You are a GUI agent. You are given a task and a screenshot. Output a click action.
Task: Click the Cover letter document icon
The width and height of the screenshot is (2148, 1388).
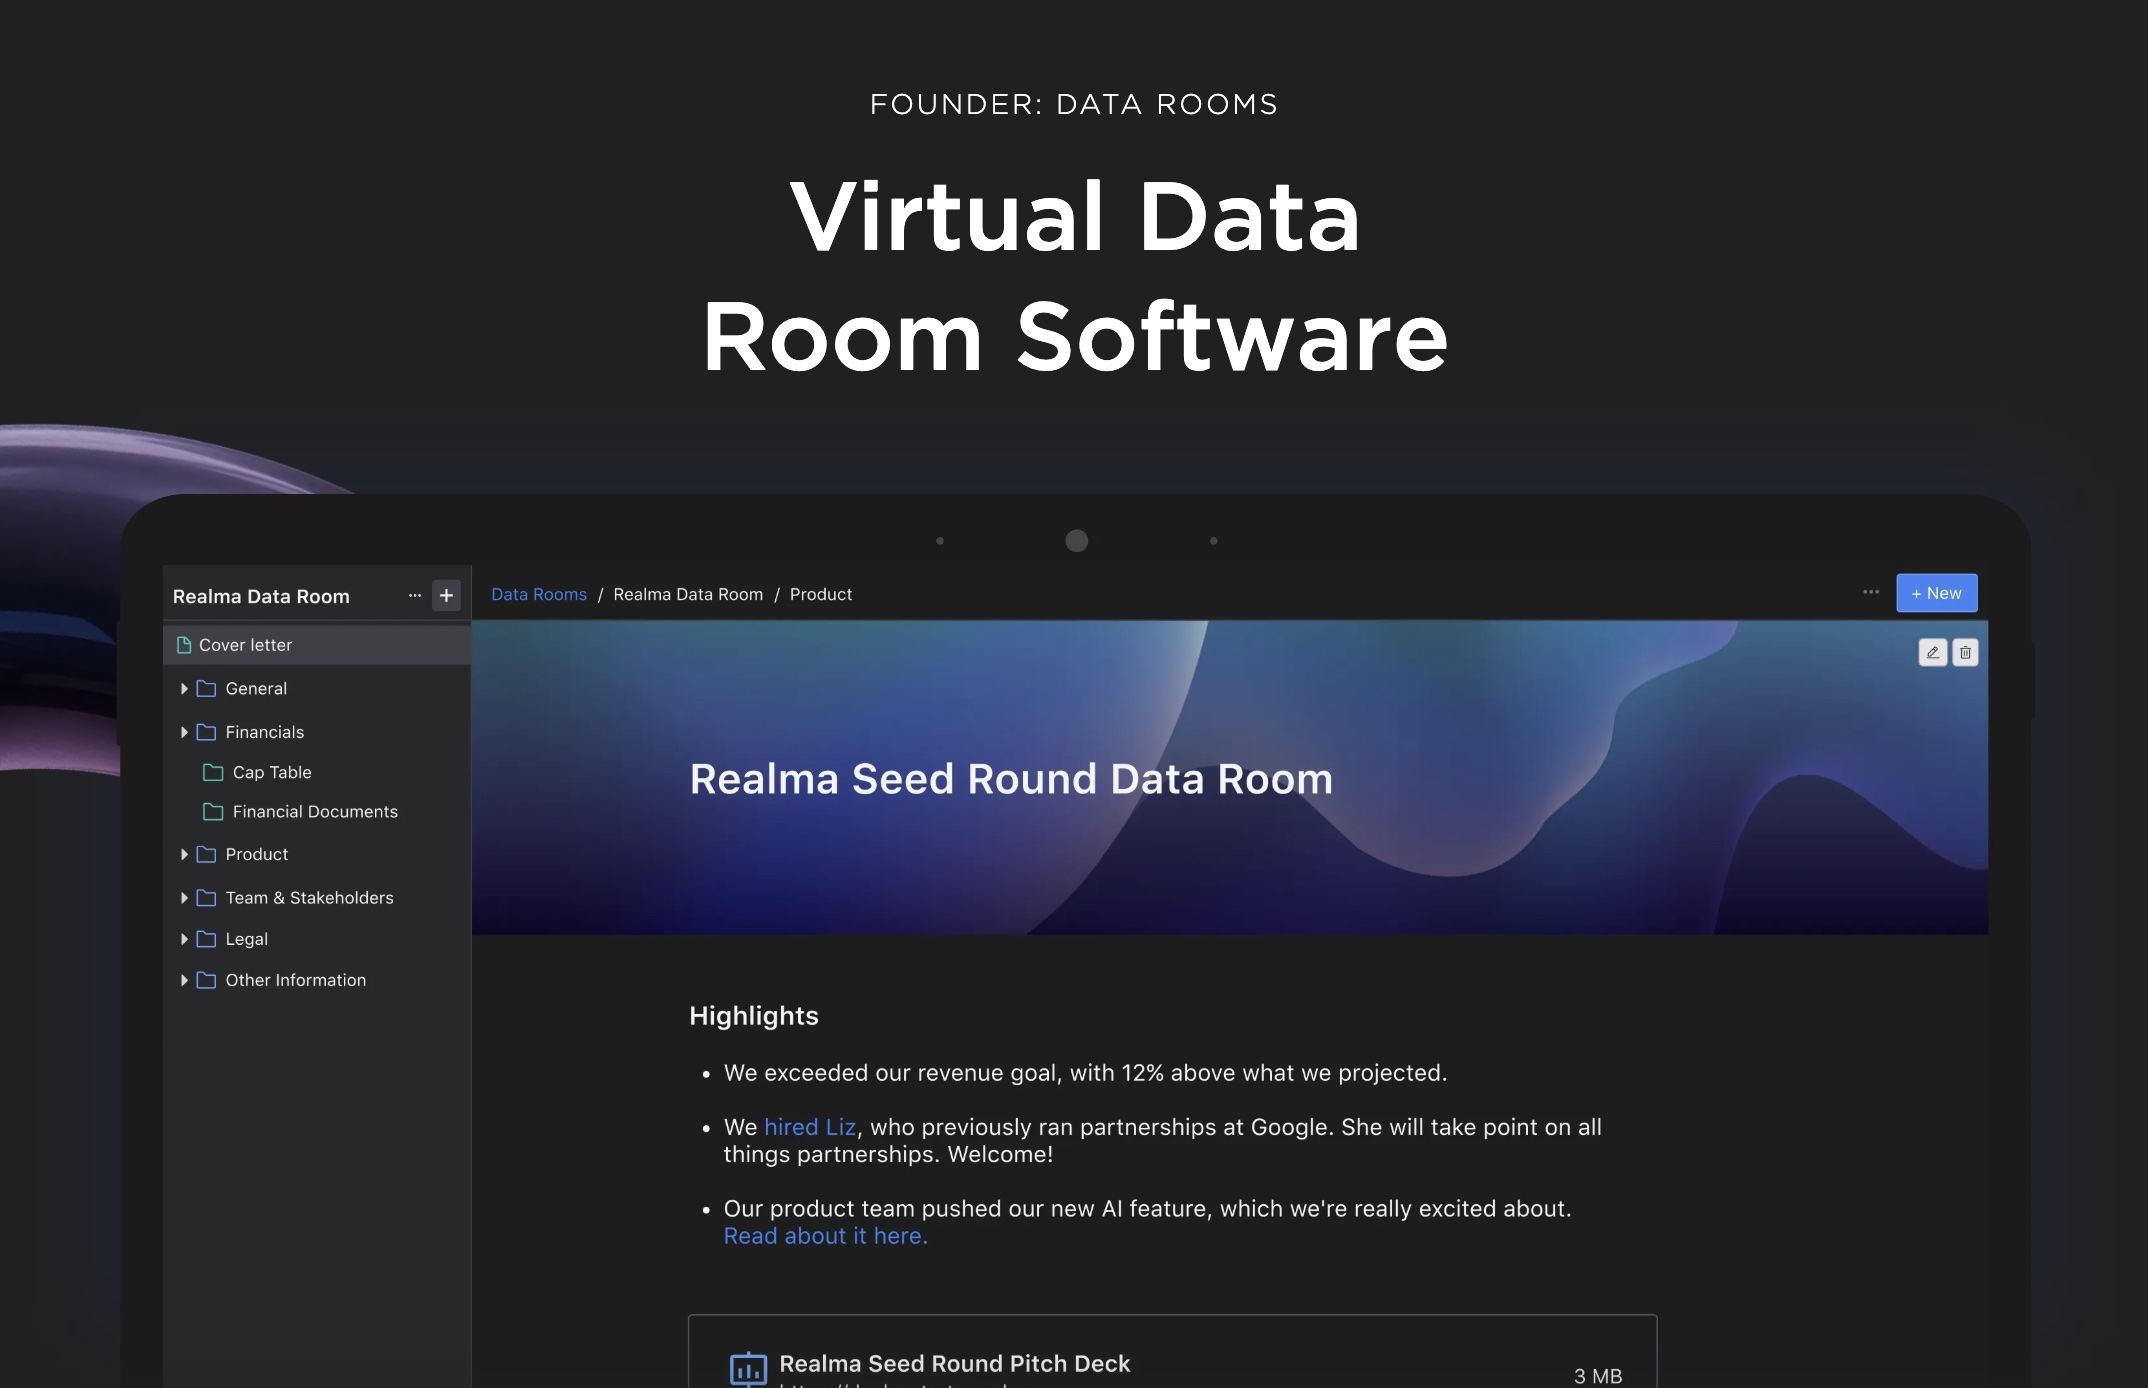pyautogui.click(x=184, y=645)
